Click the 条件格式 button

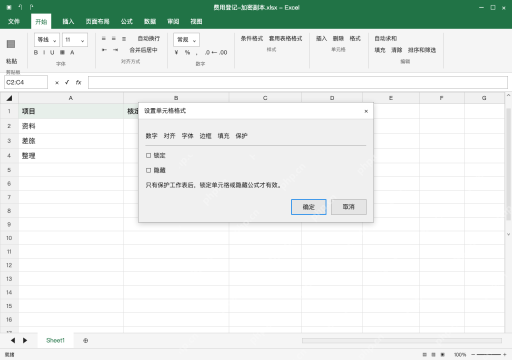[x=252, y=39]
